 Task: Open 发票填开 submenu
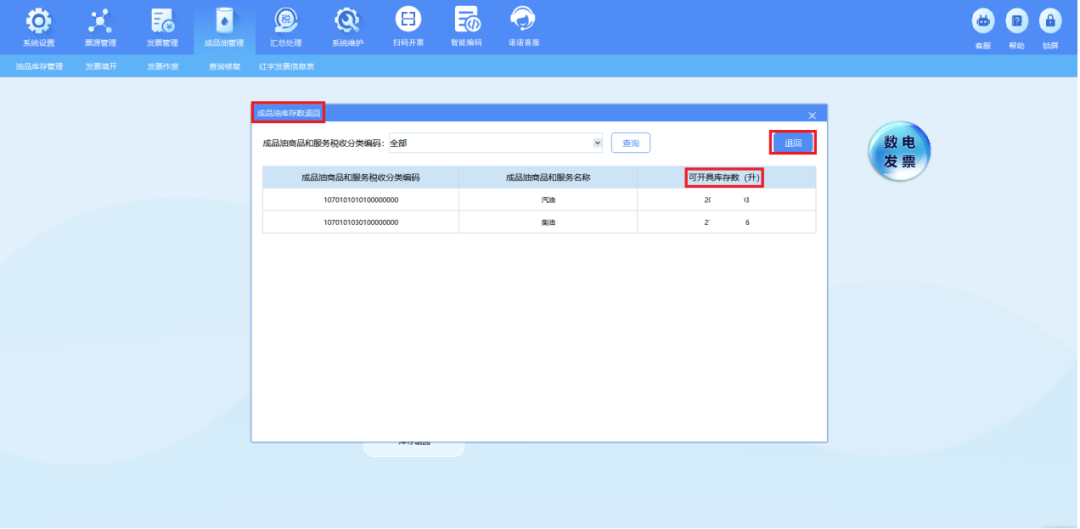point(101,67)
